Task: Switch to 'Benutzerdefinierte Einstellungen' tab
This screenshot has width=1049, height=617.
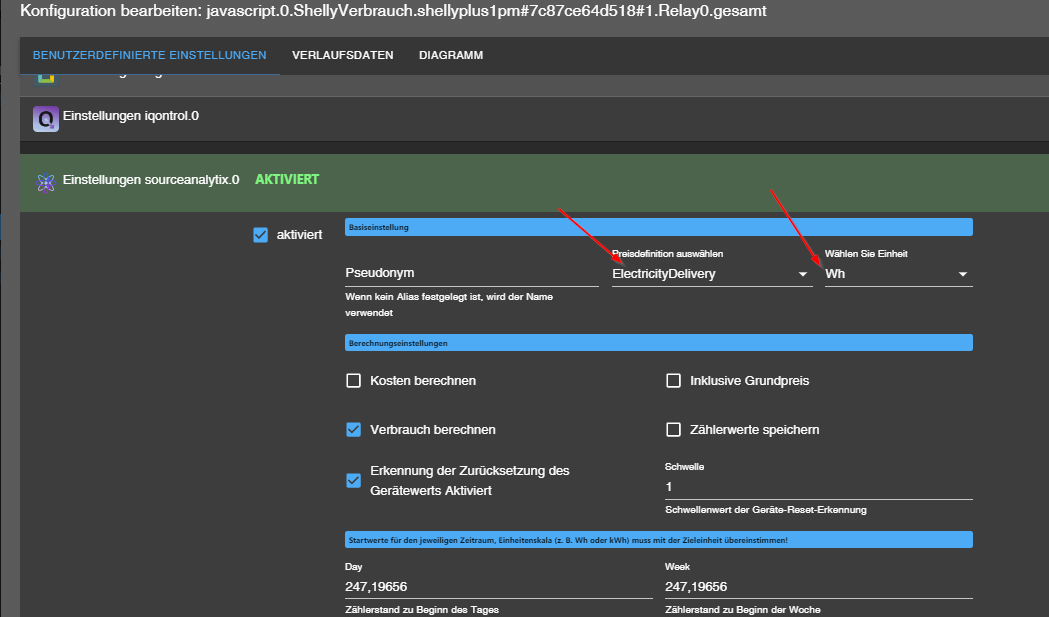Action: click(150, 56)
